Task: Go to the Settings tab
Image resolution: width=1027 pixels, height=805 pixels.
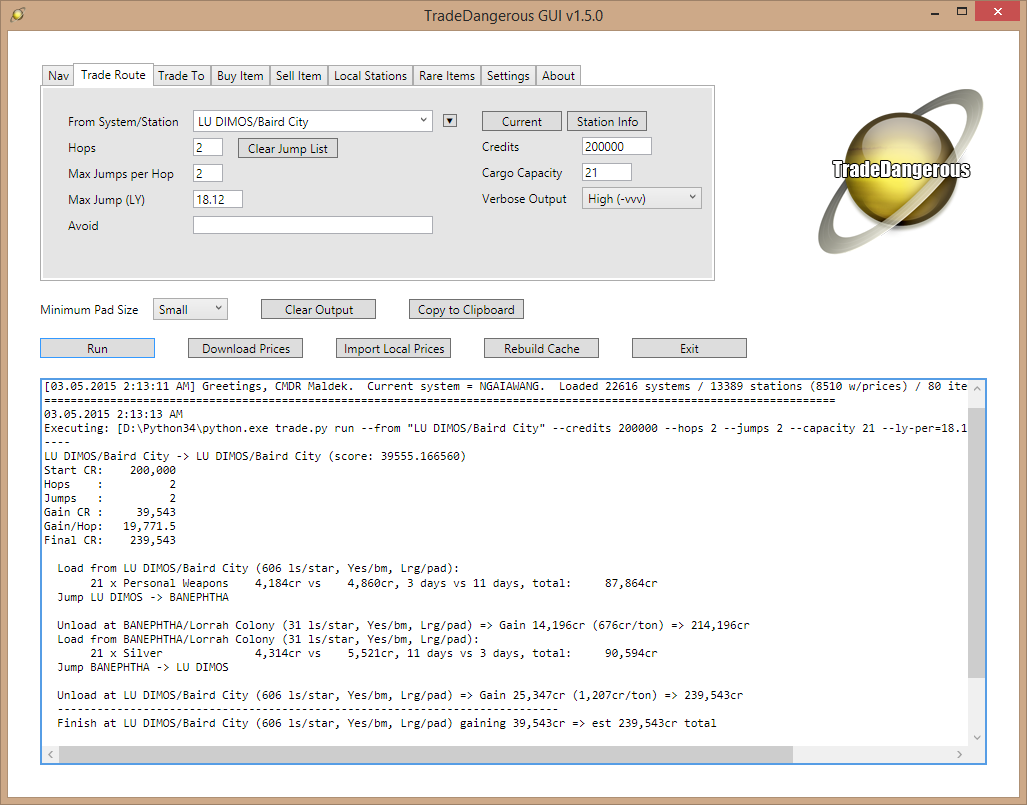Action: pos(508,76)
